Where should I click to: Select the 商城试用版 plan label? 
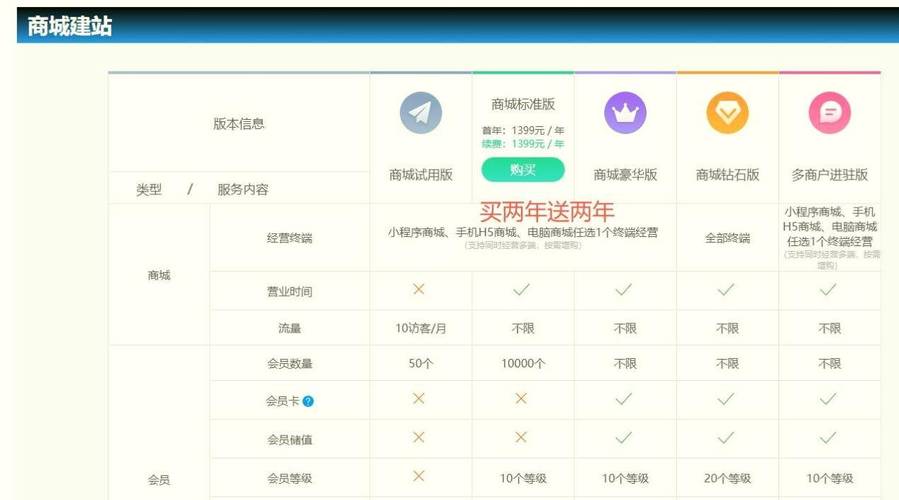421,174
